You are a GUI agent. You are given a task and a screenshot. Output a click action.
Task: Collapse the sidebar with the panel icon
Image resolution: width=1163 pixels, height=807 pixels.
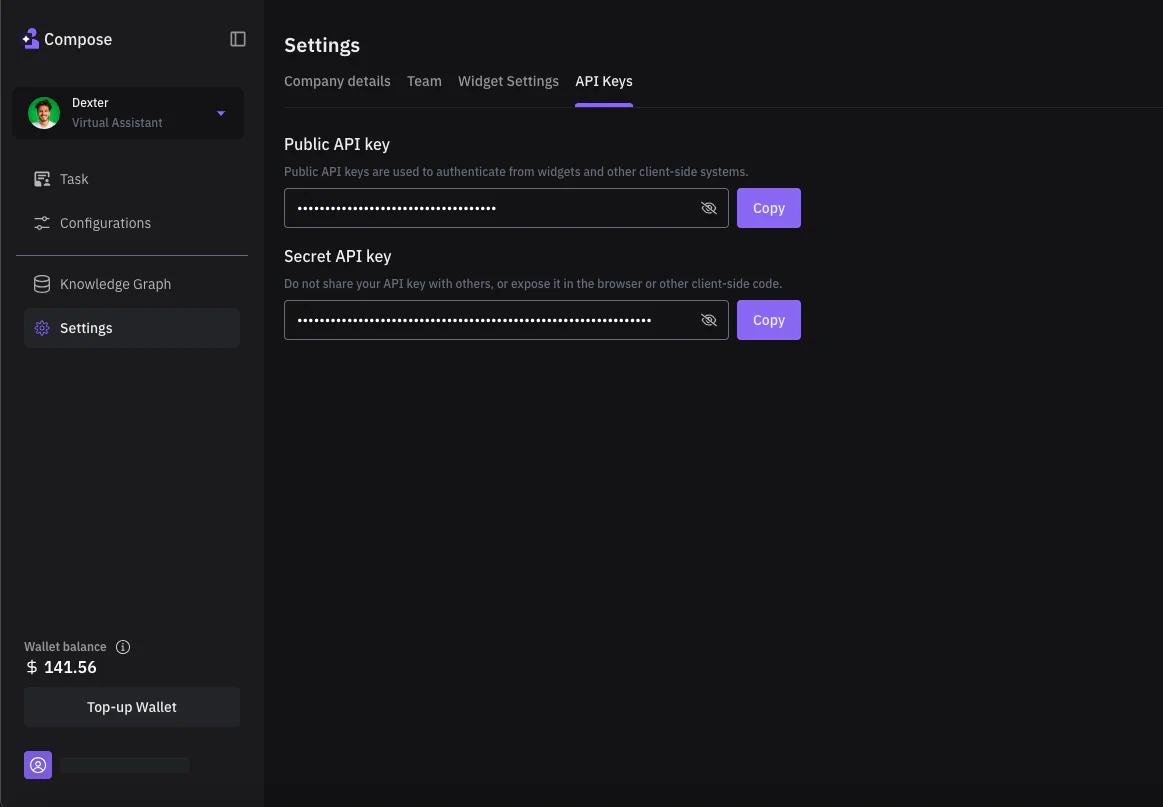pos(238,39)
